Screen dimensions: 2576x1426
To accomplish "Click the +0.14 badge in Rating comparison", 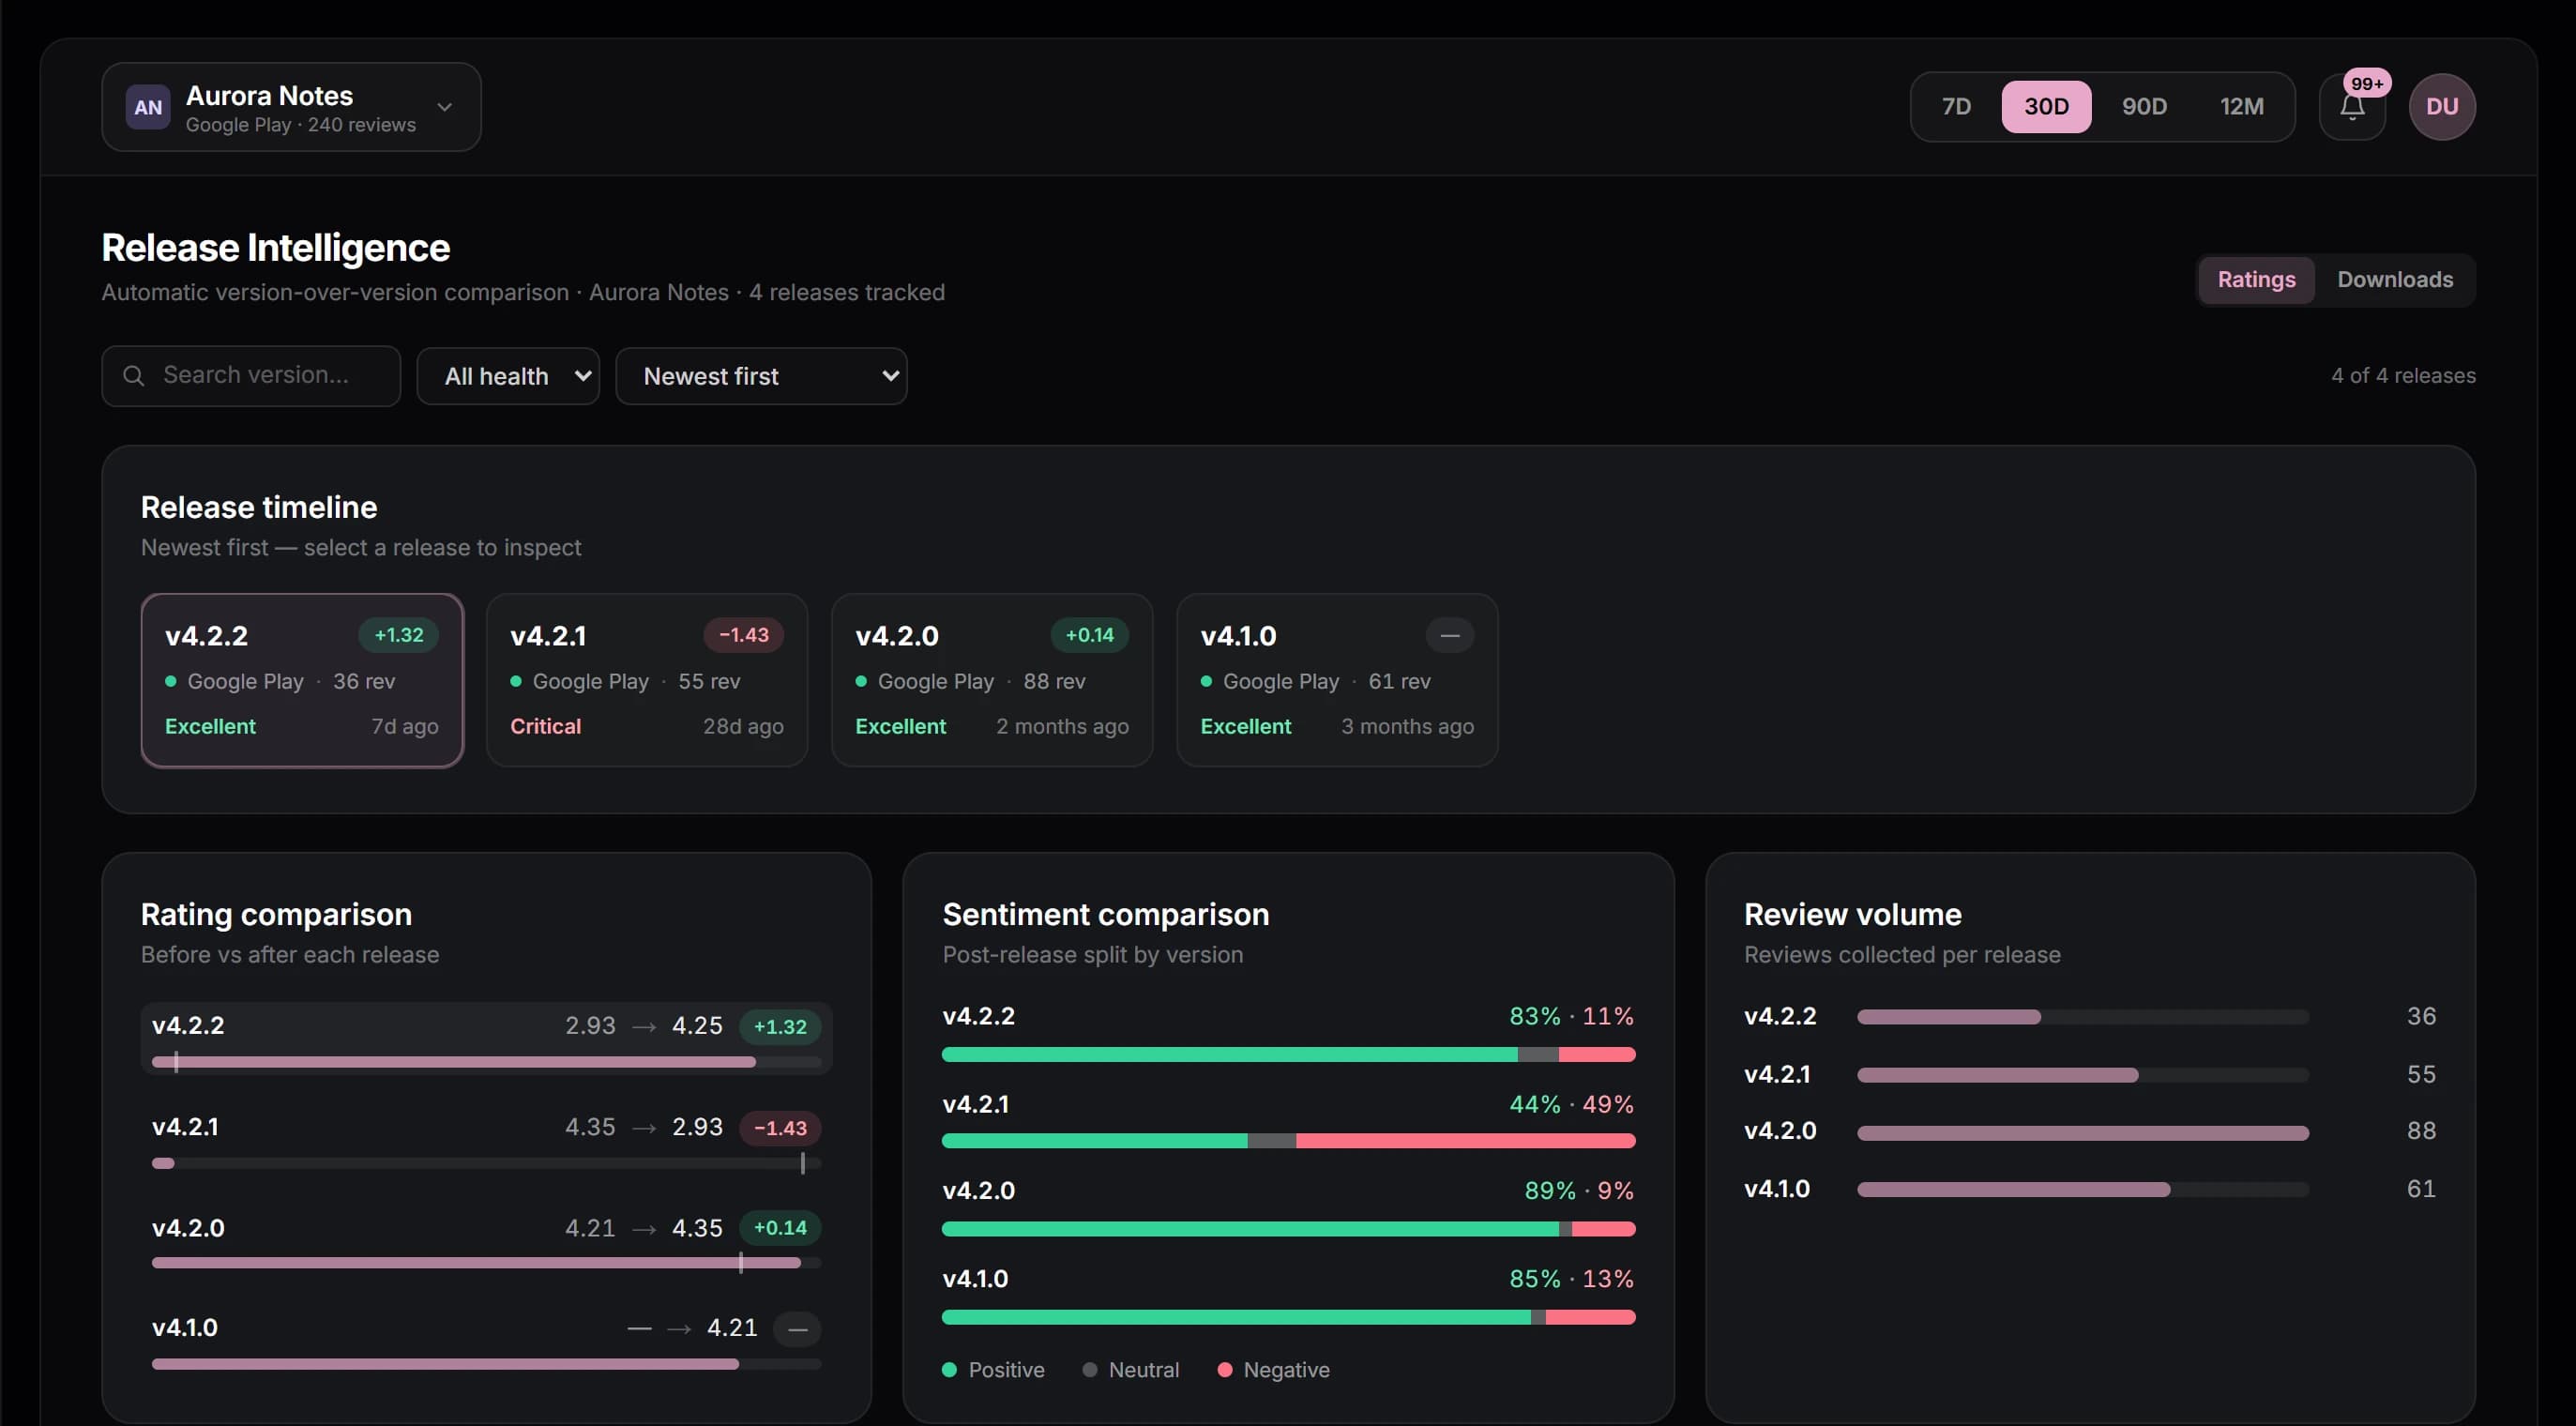I will (x=779, y=1228).
